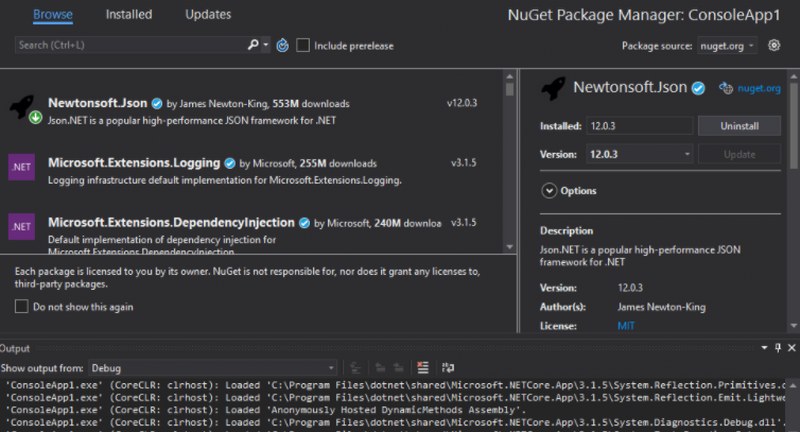Image resolution: width=800 pixels, height=432 pixels.
Task: Toggle auto hide pin on Output
Action: click(778, 348)
